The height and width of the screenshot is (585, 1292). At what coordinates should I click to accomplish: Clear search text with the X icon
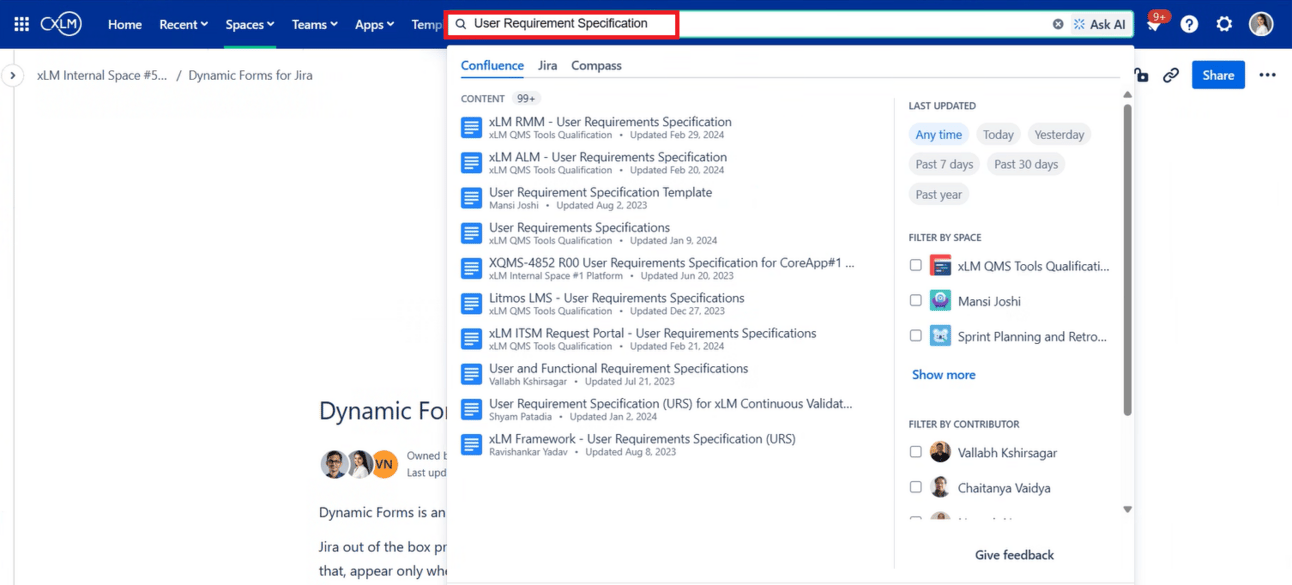(1058, 24)
